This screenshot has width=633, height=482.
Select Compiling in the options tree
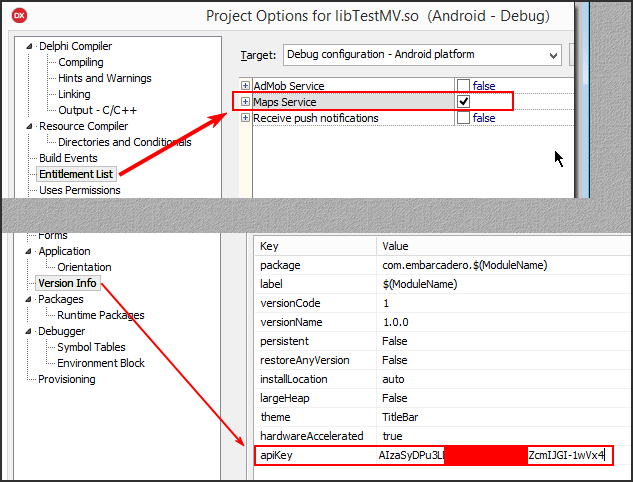pyautogui.click(x=81, y=62)
